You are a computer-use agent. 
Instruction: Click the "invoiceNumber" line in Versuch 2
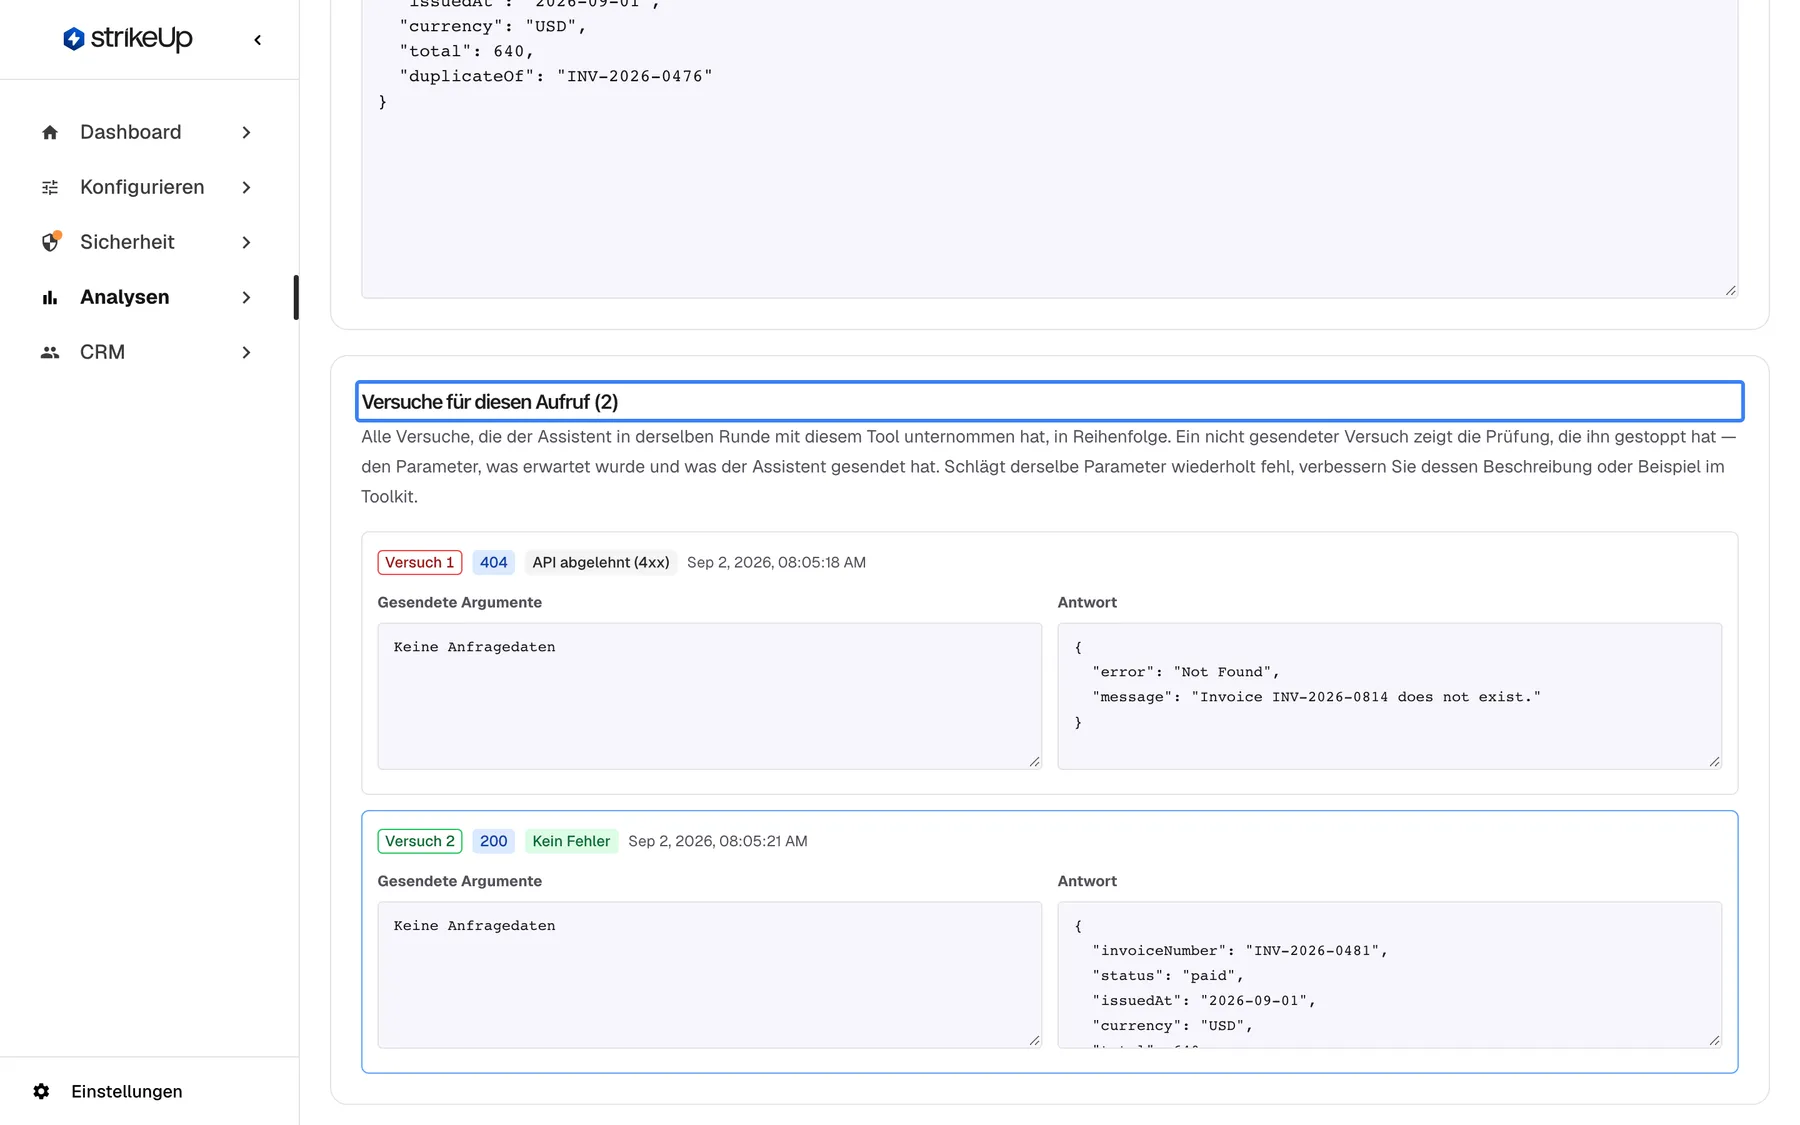click(1239, 951)
